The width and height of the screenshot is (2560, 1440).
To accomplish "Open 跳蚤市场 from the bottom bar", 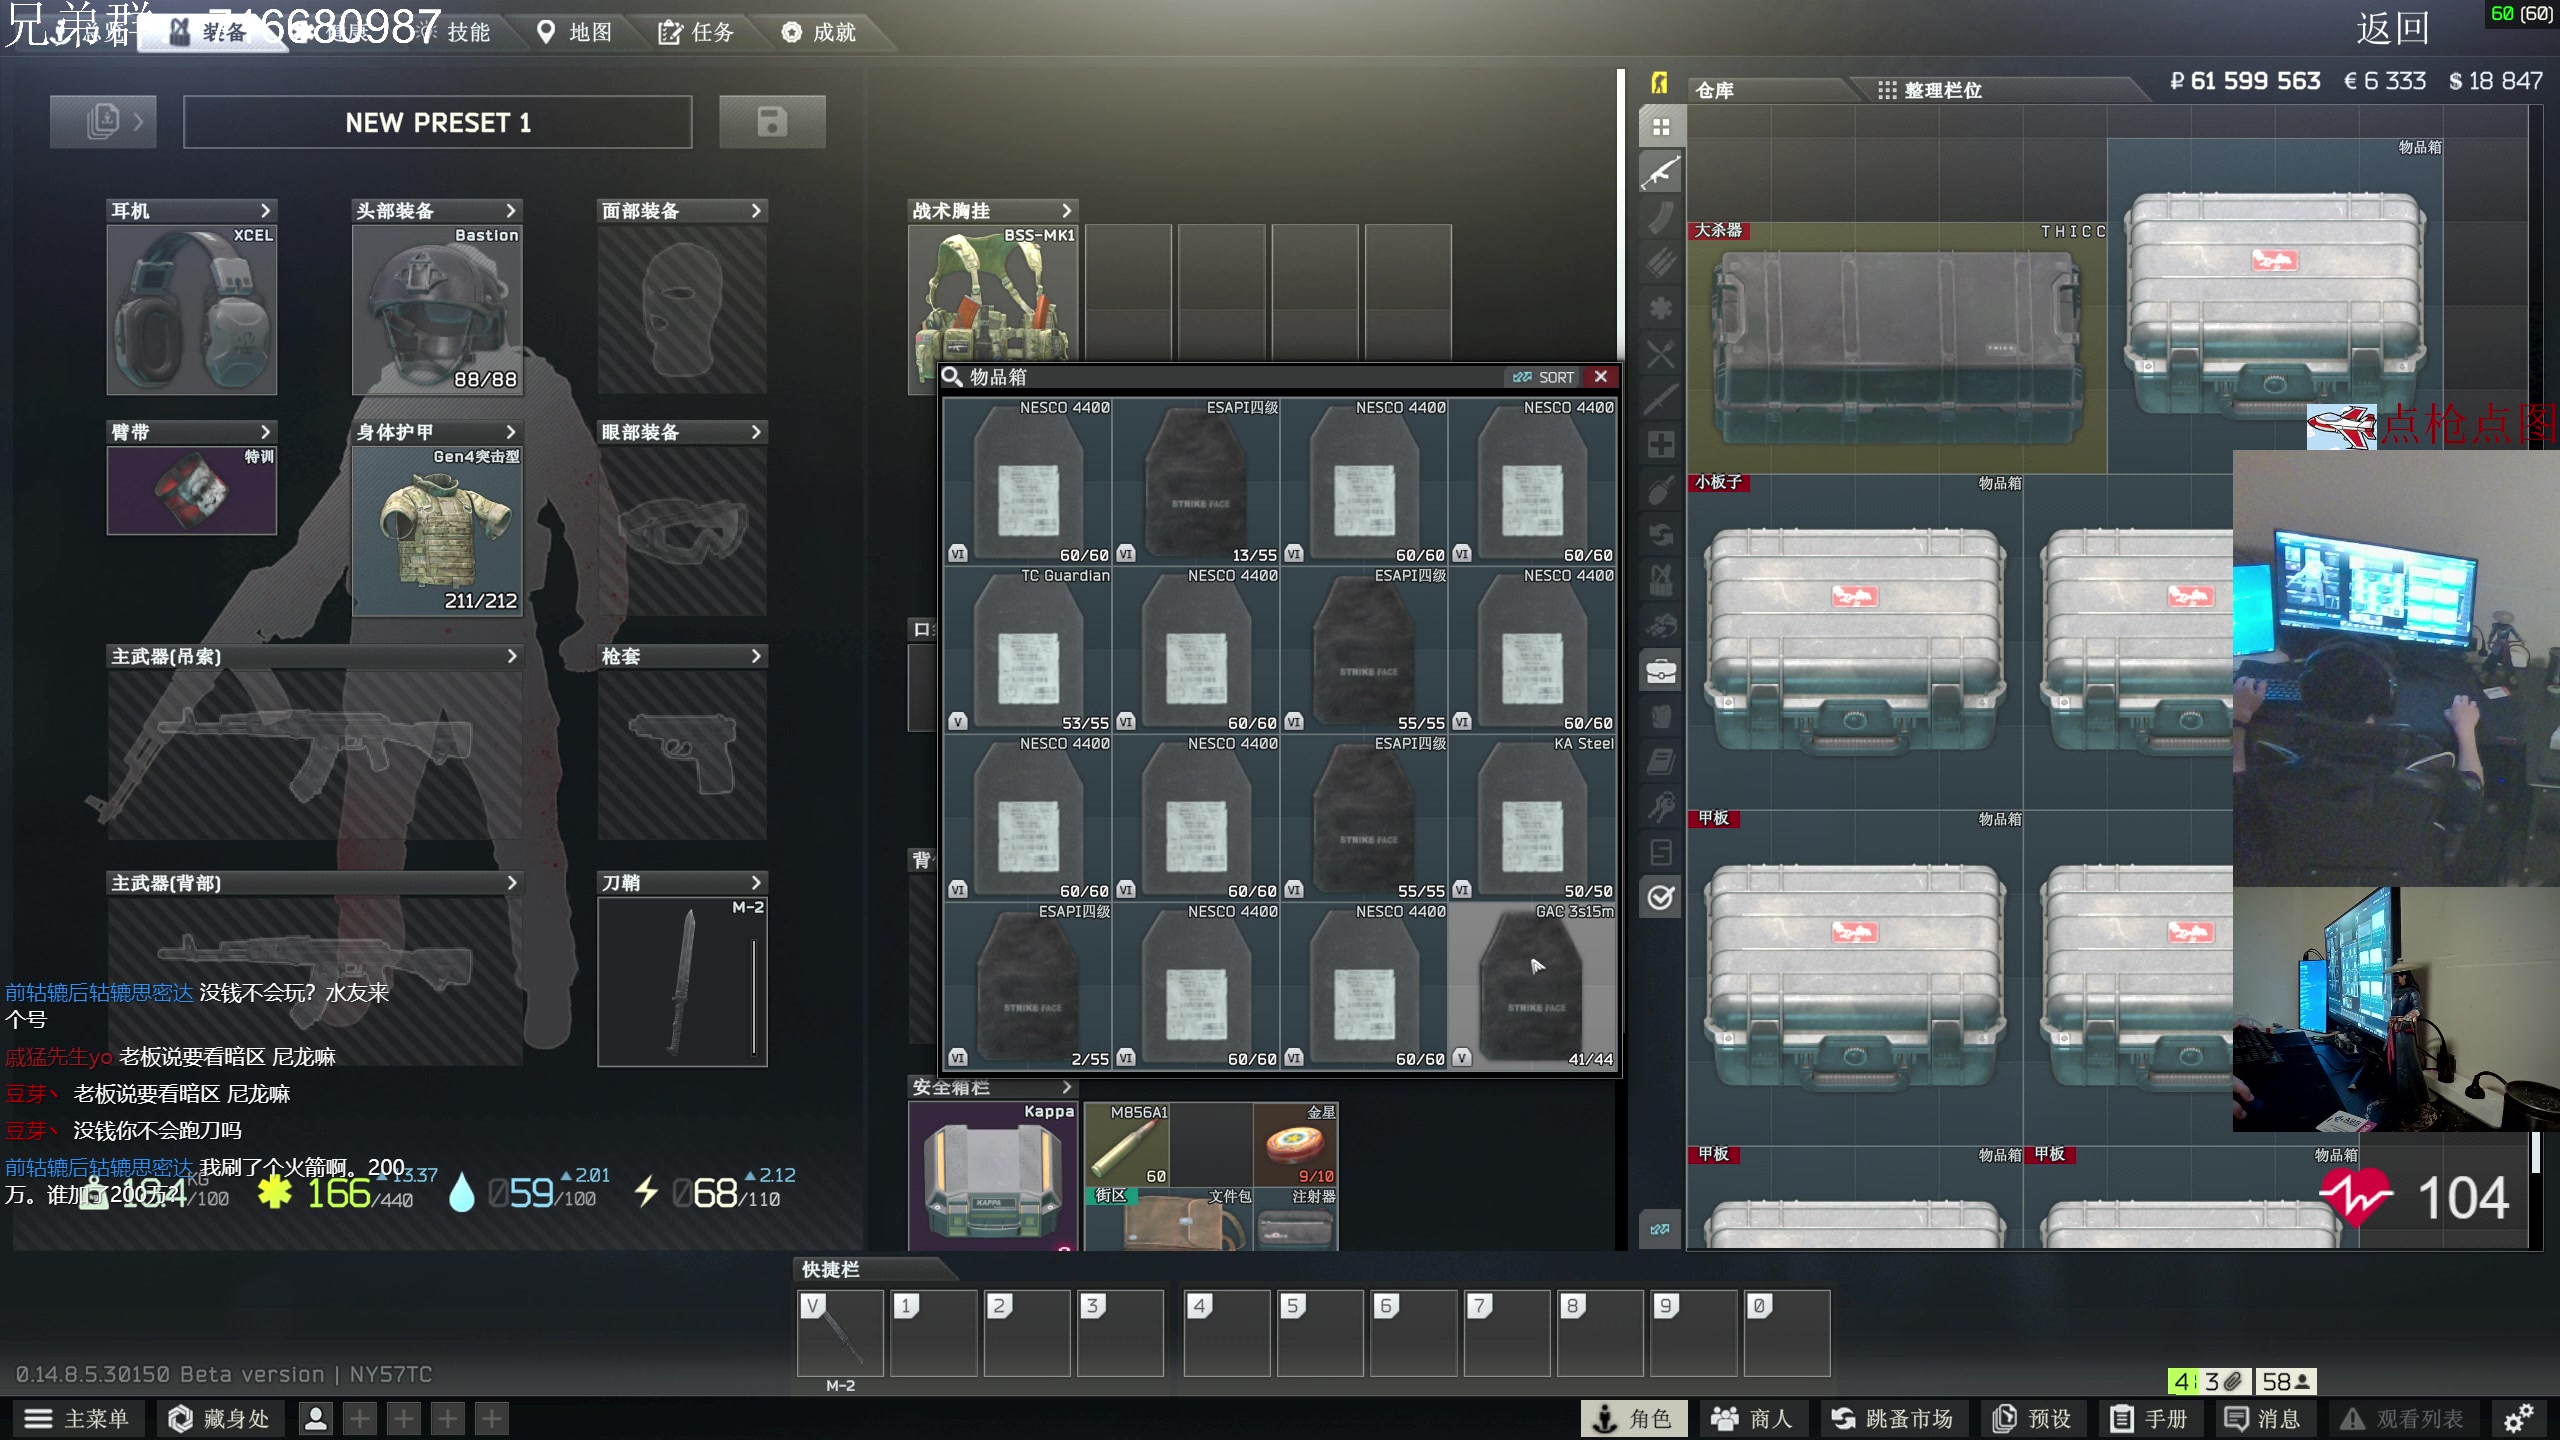I will click(1893, 1418).
